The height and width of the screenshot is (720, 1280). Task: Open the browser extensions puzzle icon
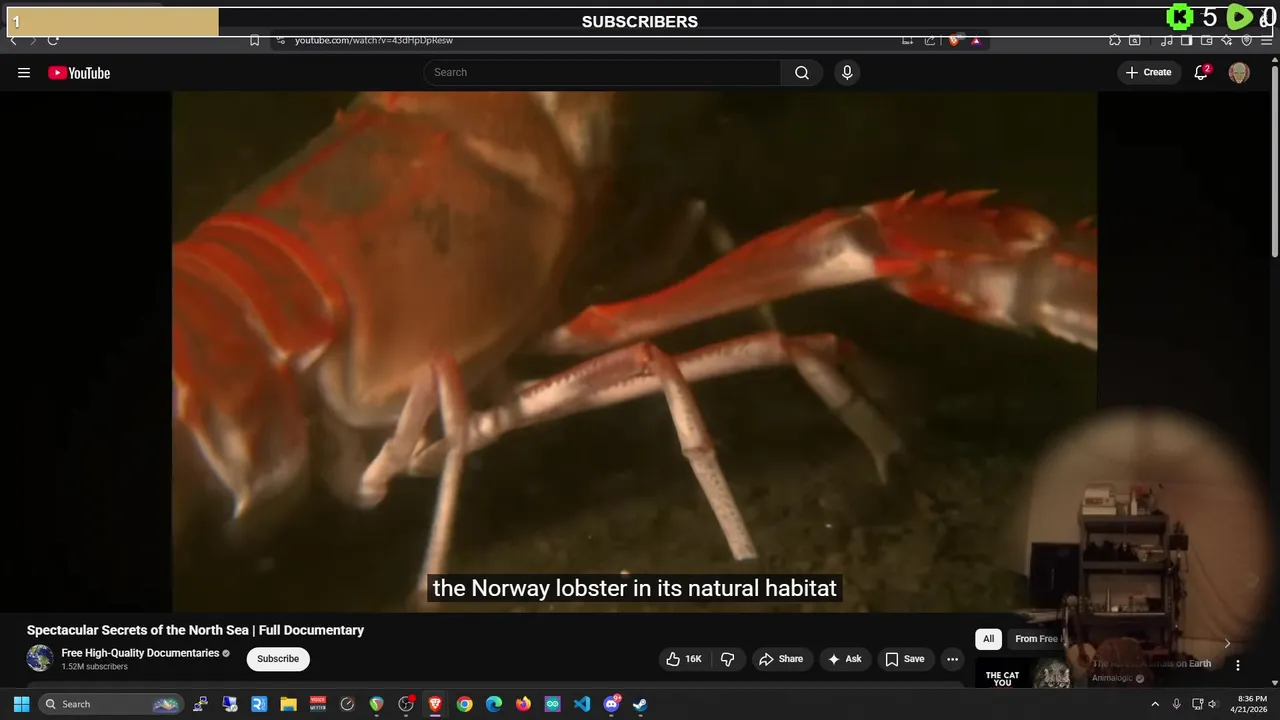pos(1115,40)
